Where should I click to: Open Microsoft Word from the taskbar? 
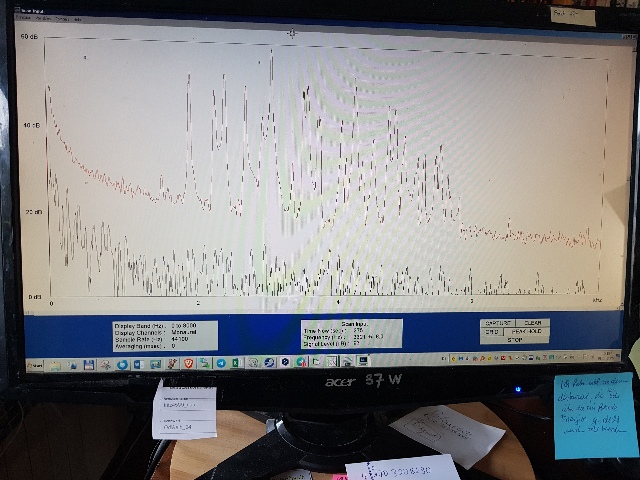pyautogui.click(x=138, y=364)
